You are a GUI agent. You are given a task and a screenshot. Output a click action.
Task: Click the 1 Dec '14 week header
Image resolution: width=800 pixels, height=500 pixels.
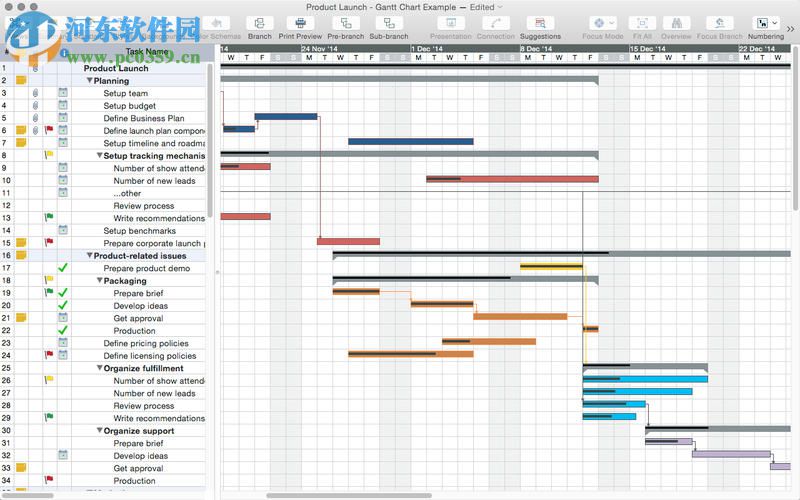(465, 48)
